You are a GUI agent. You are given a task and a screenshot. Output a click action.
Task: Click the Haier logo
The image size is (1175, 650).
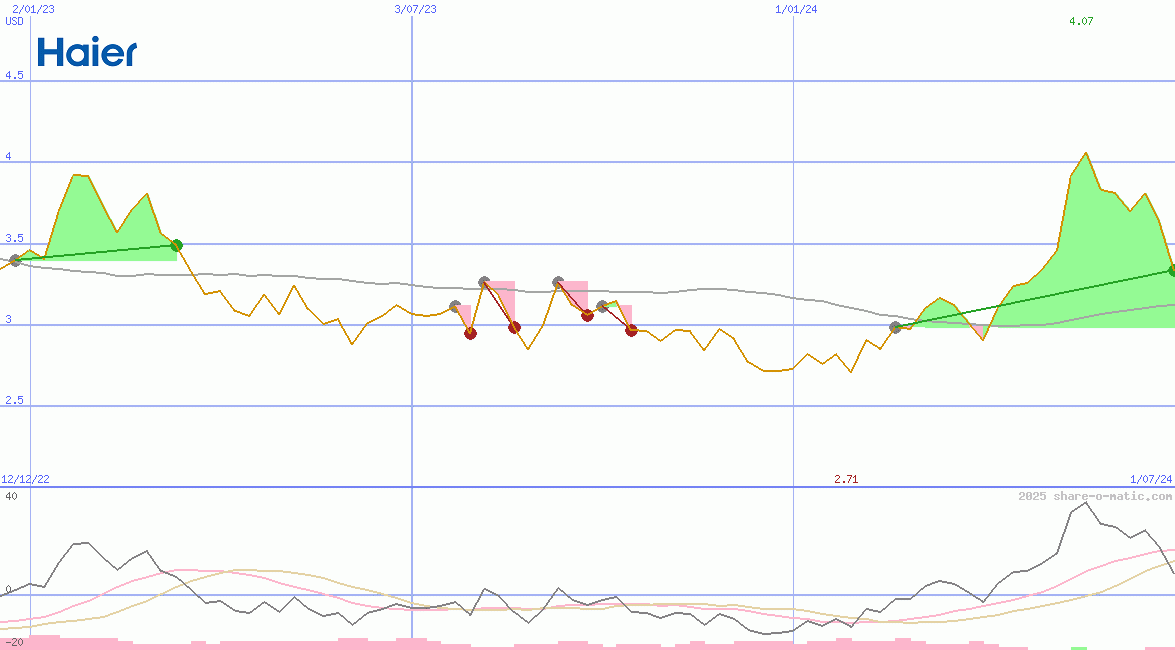pyautogui.click(x=87, y=52)
